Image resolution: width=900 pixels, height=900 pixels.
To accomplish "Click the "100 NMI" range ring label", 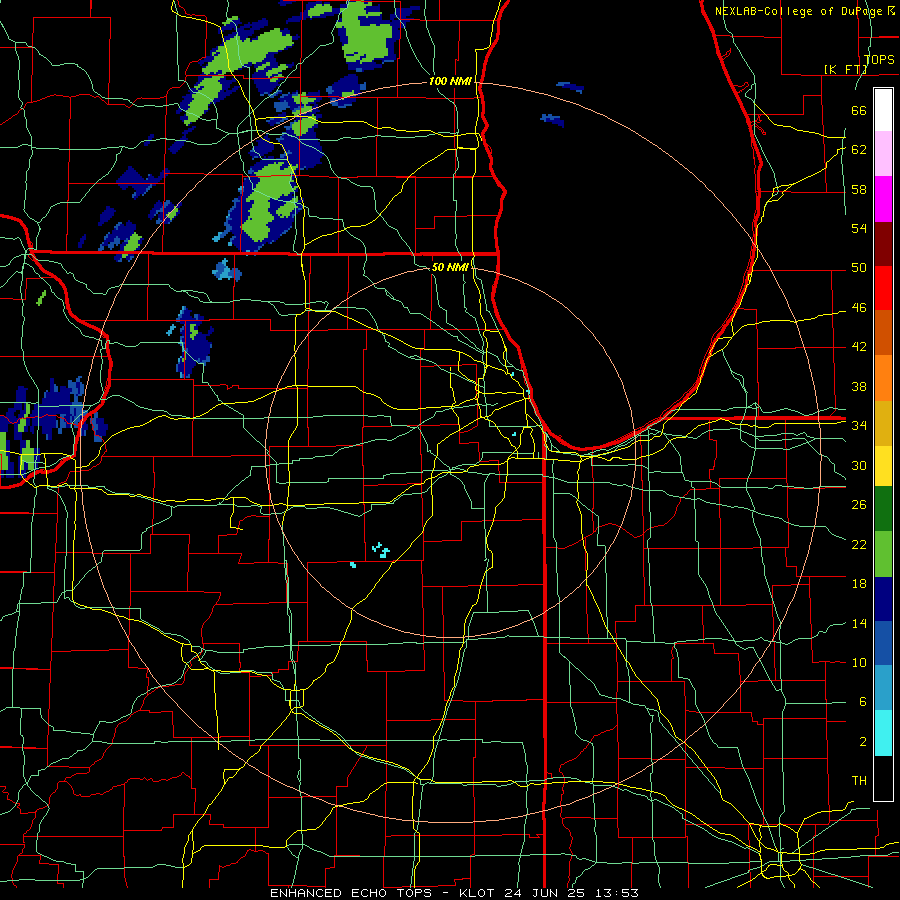I will tap(450, 82).
